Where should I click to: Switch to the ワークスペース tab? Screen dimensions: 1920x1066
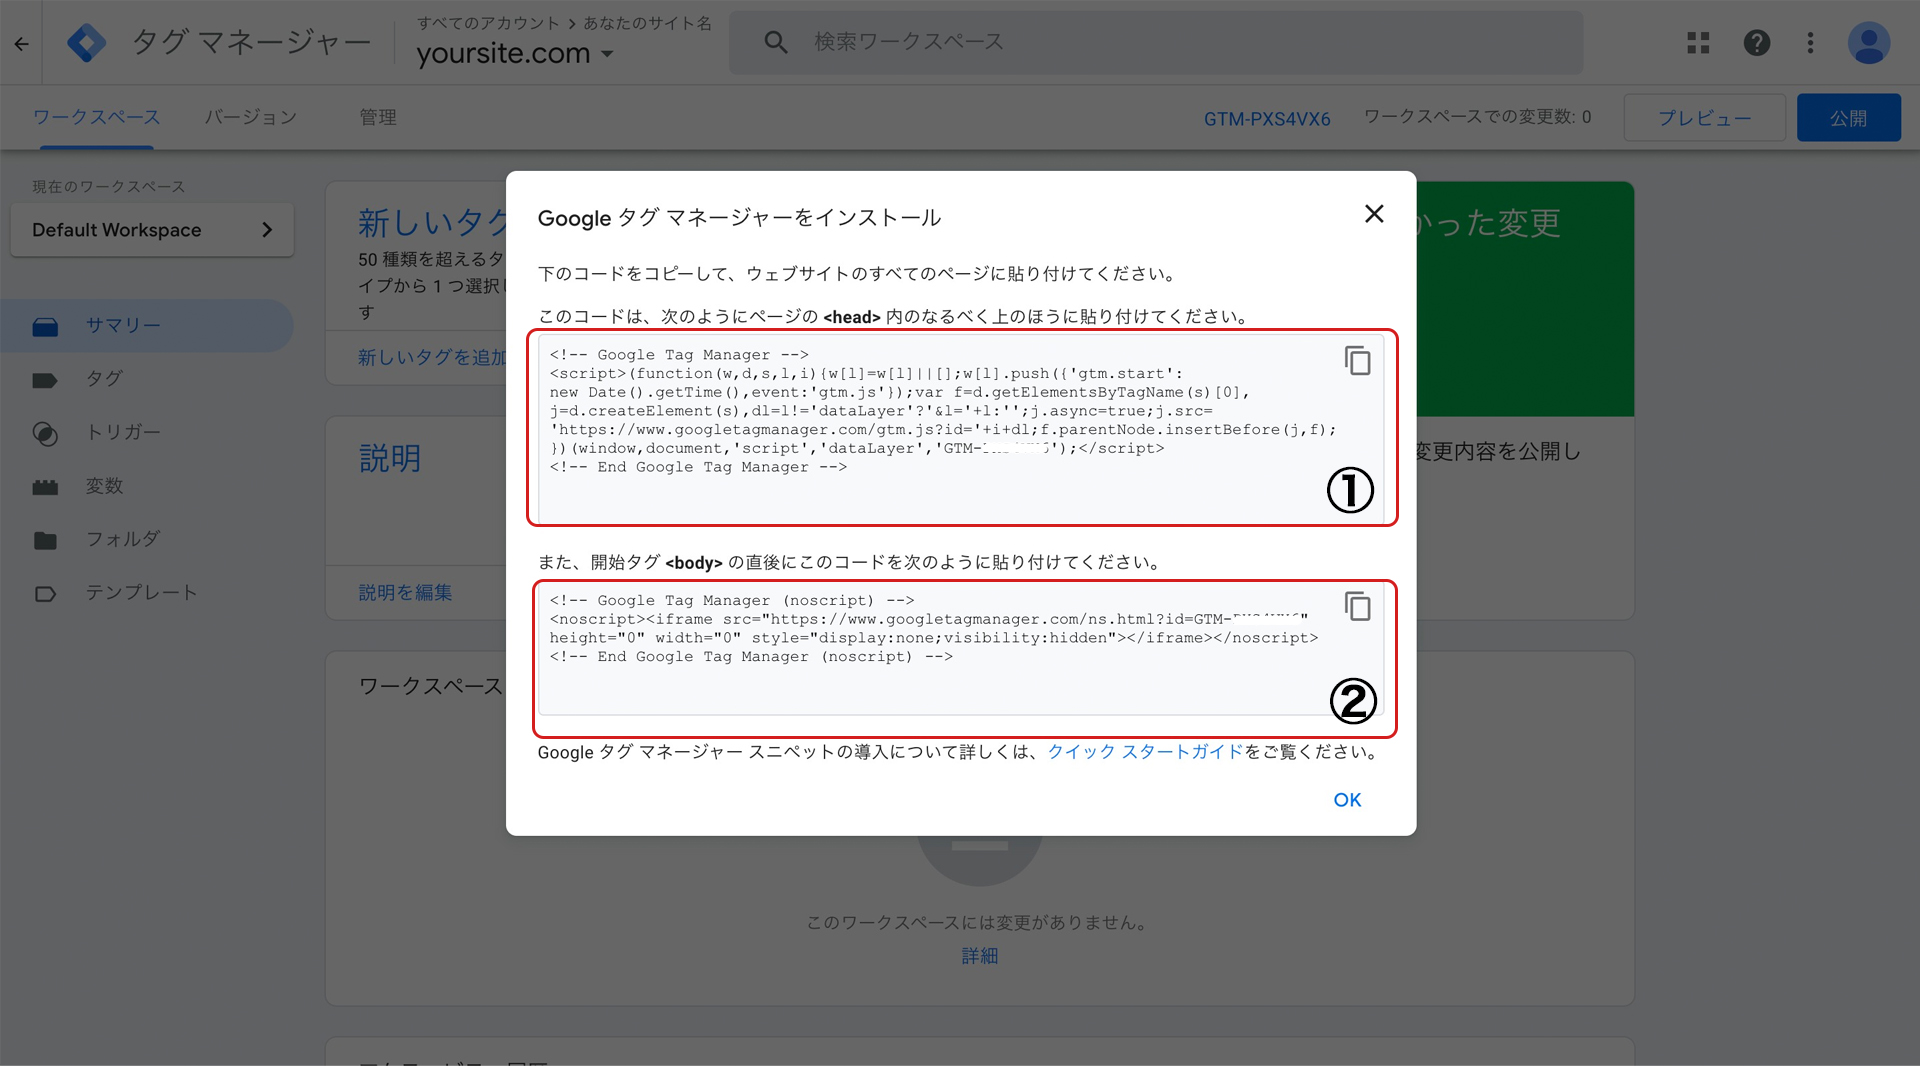[x=97, y=117]
